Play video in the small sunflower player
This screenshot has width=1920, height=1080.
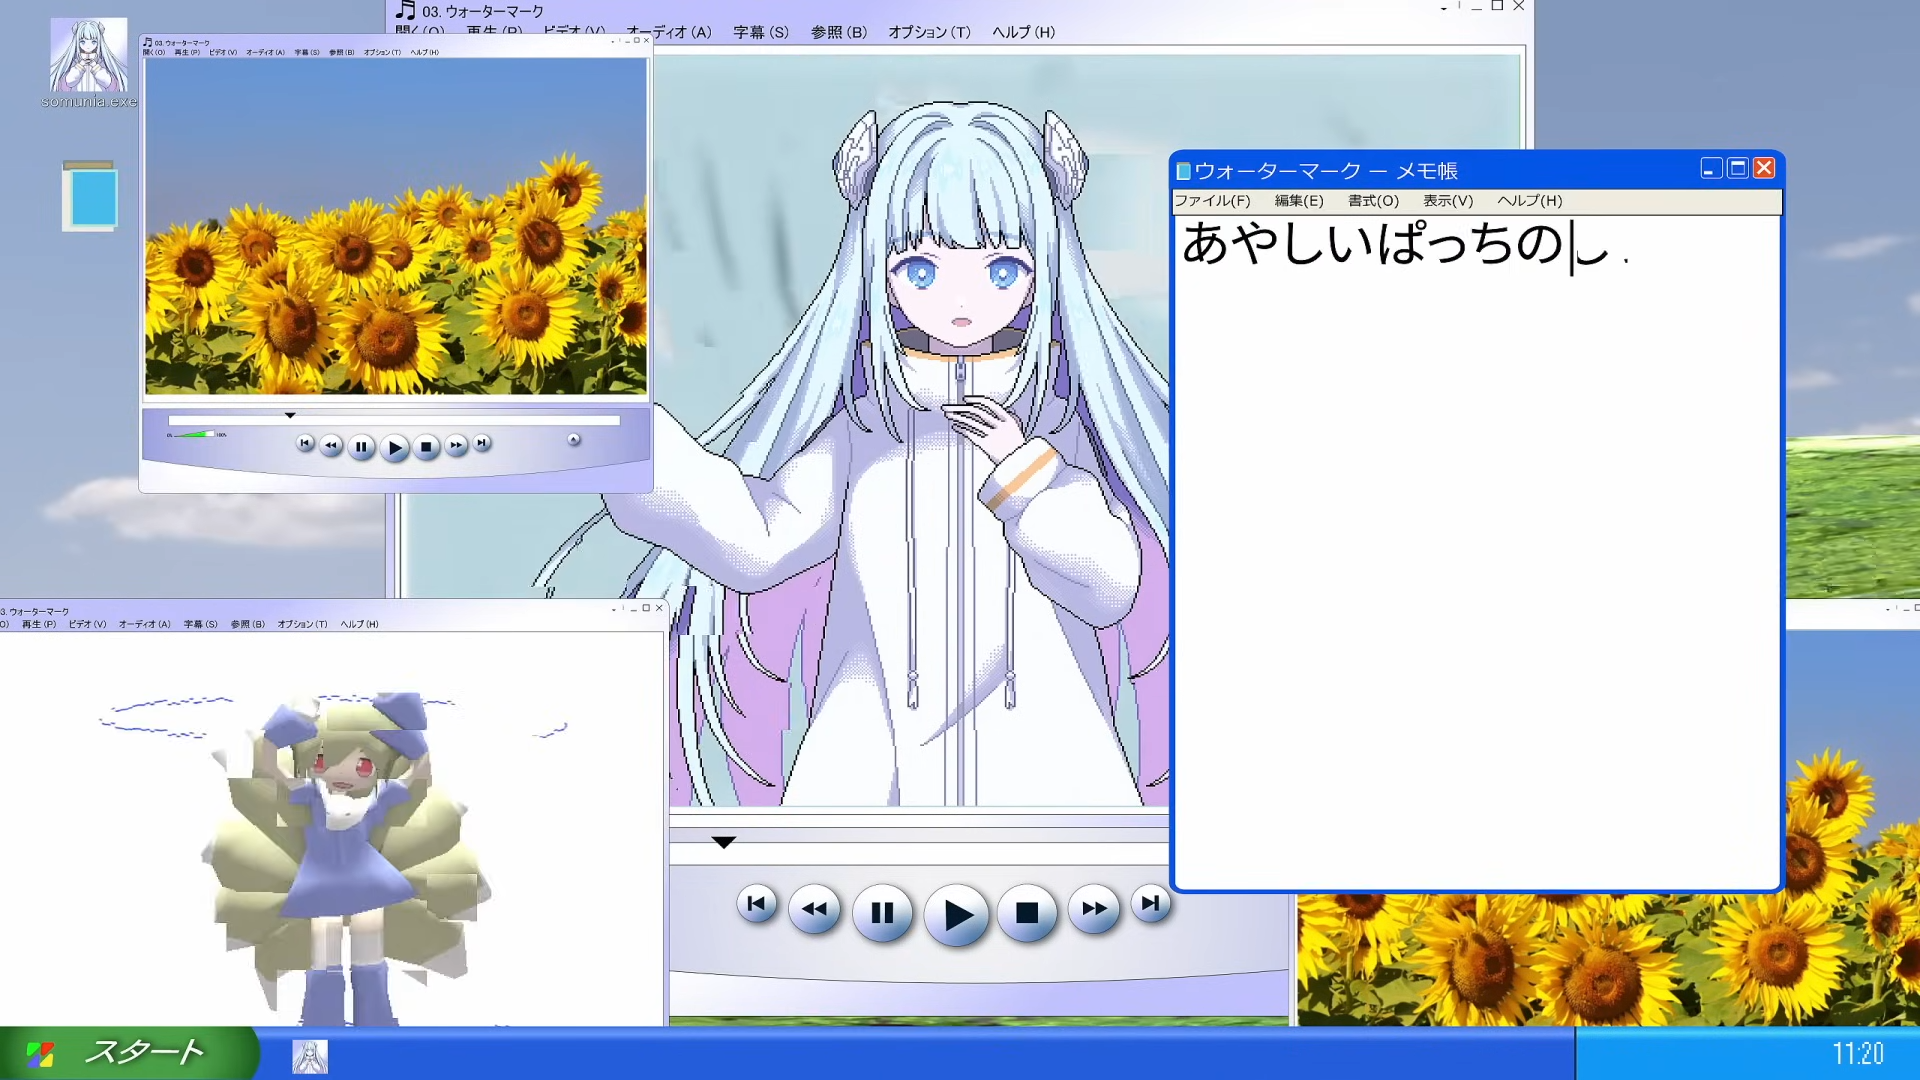tap(395, 448)
